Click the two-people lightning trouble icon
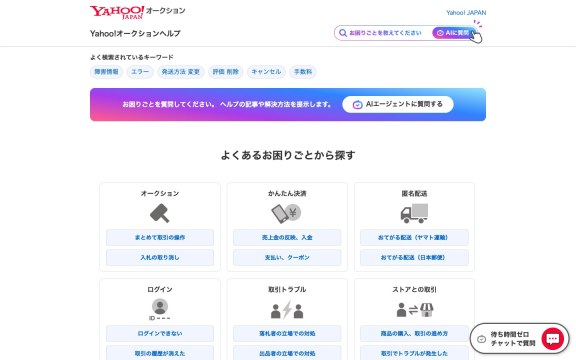This screenshot has width=576, height=360. [x=287, y=310]
